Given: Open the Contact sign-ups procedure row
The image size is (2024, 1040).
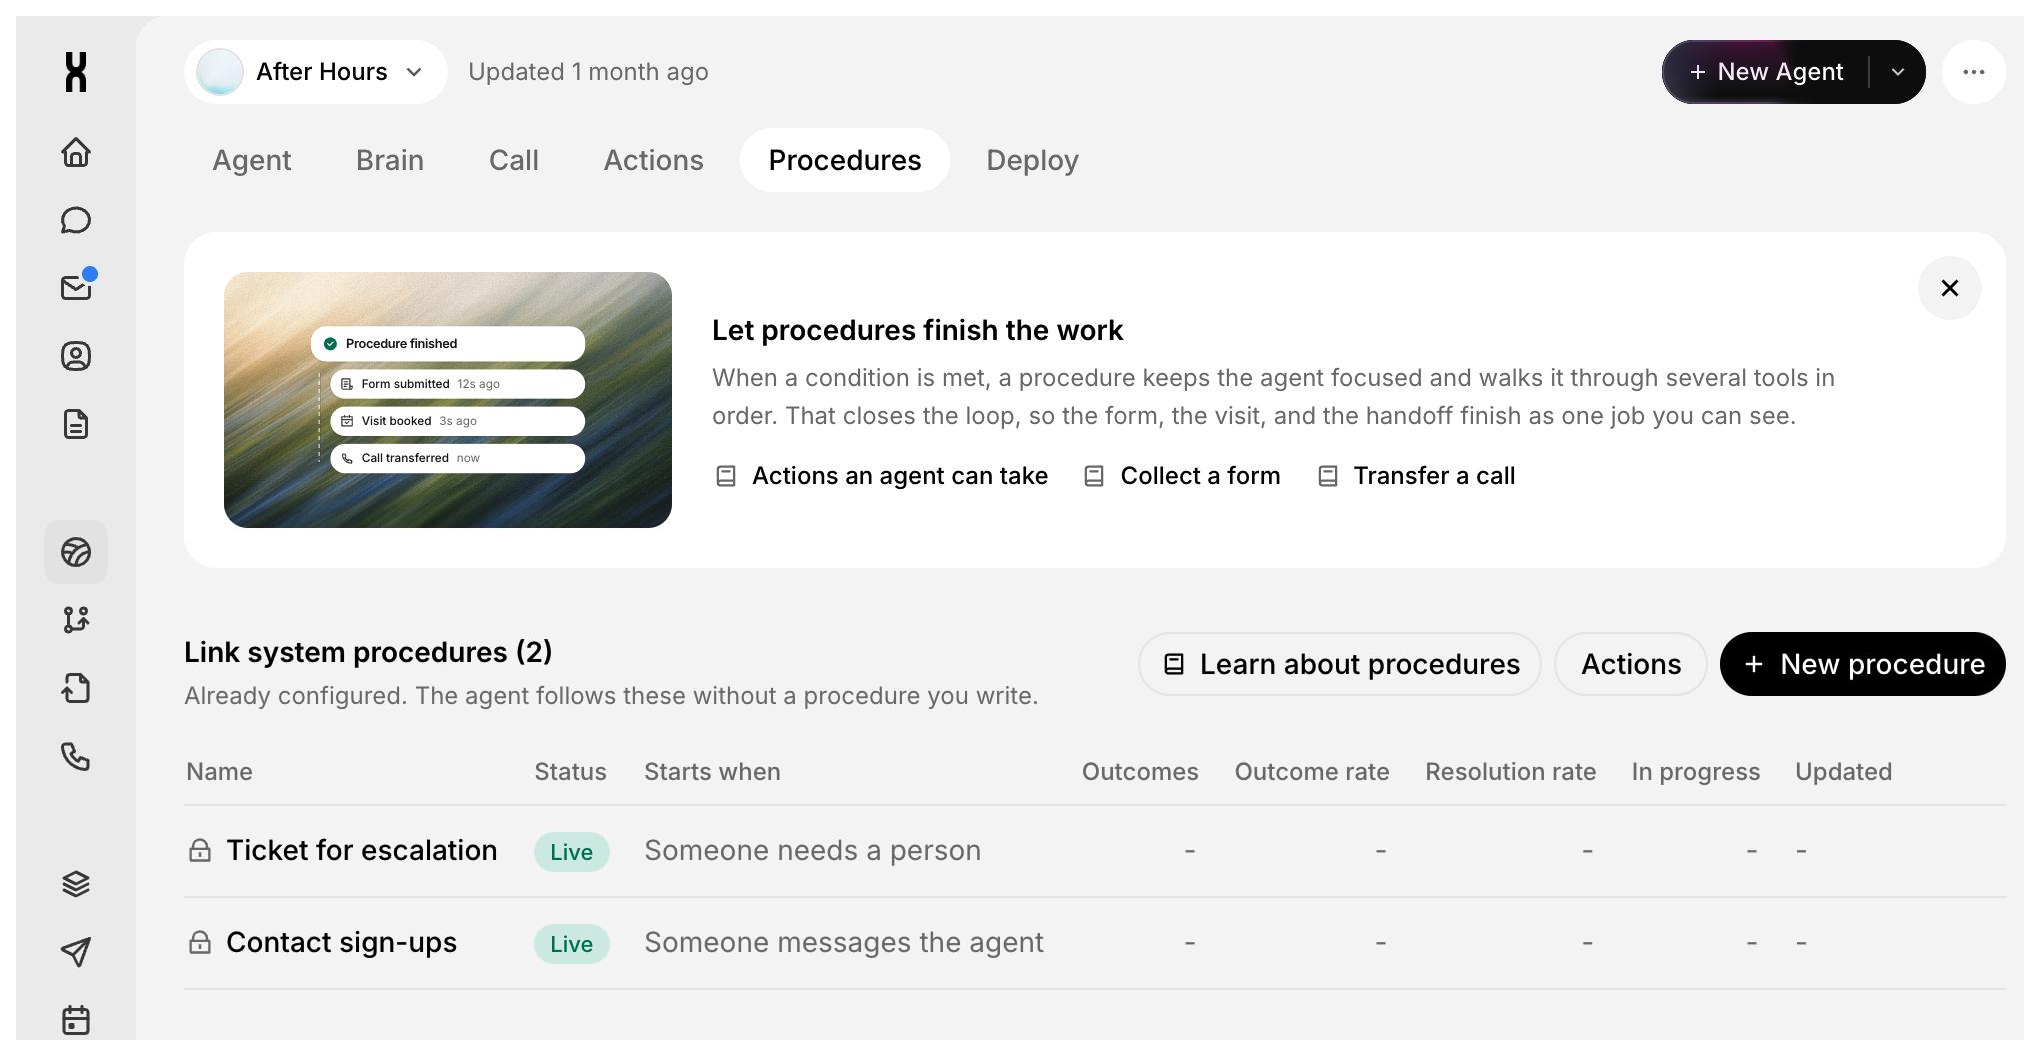Looking at the screenshot, I should pos(1095,943).
